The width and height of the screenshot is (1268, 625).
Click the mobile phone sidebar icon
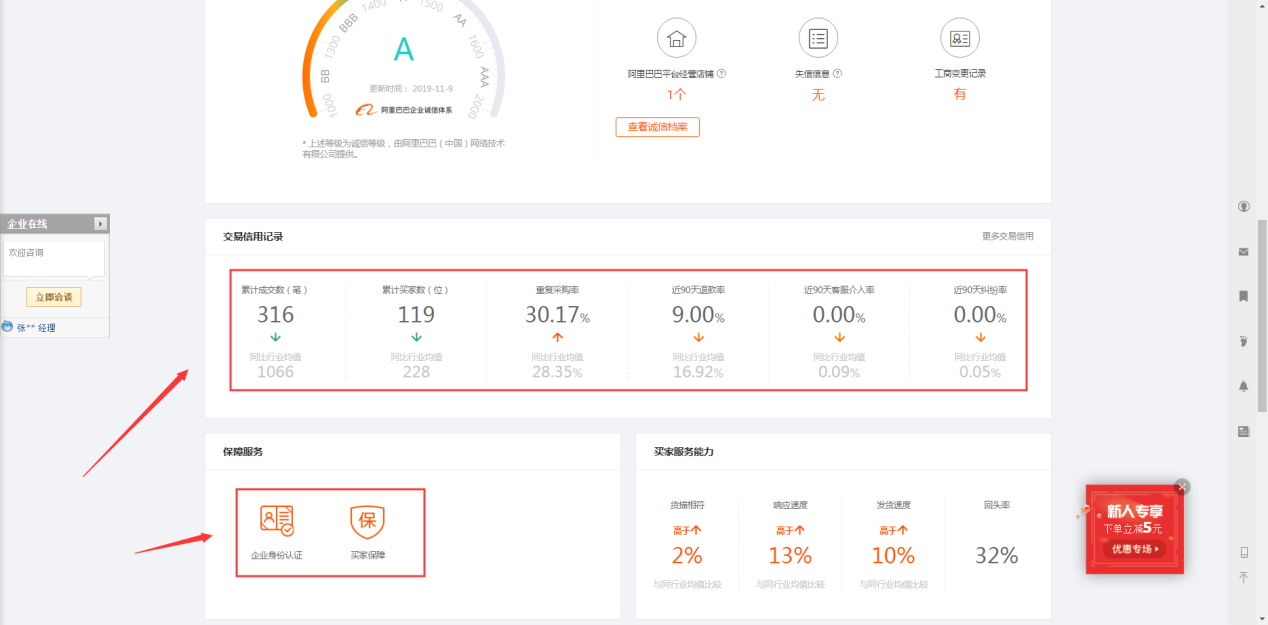point(1244,552)
